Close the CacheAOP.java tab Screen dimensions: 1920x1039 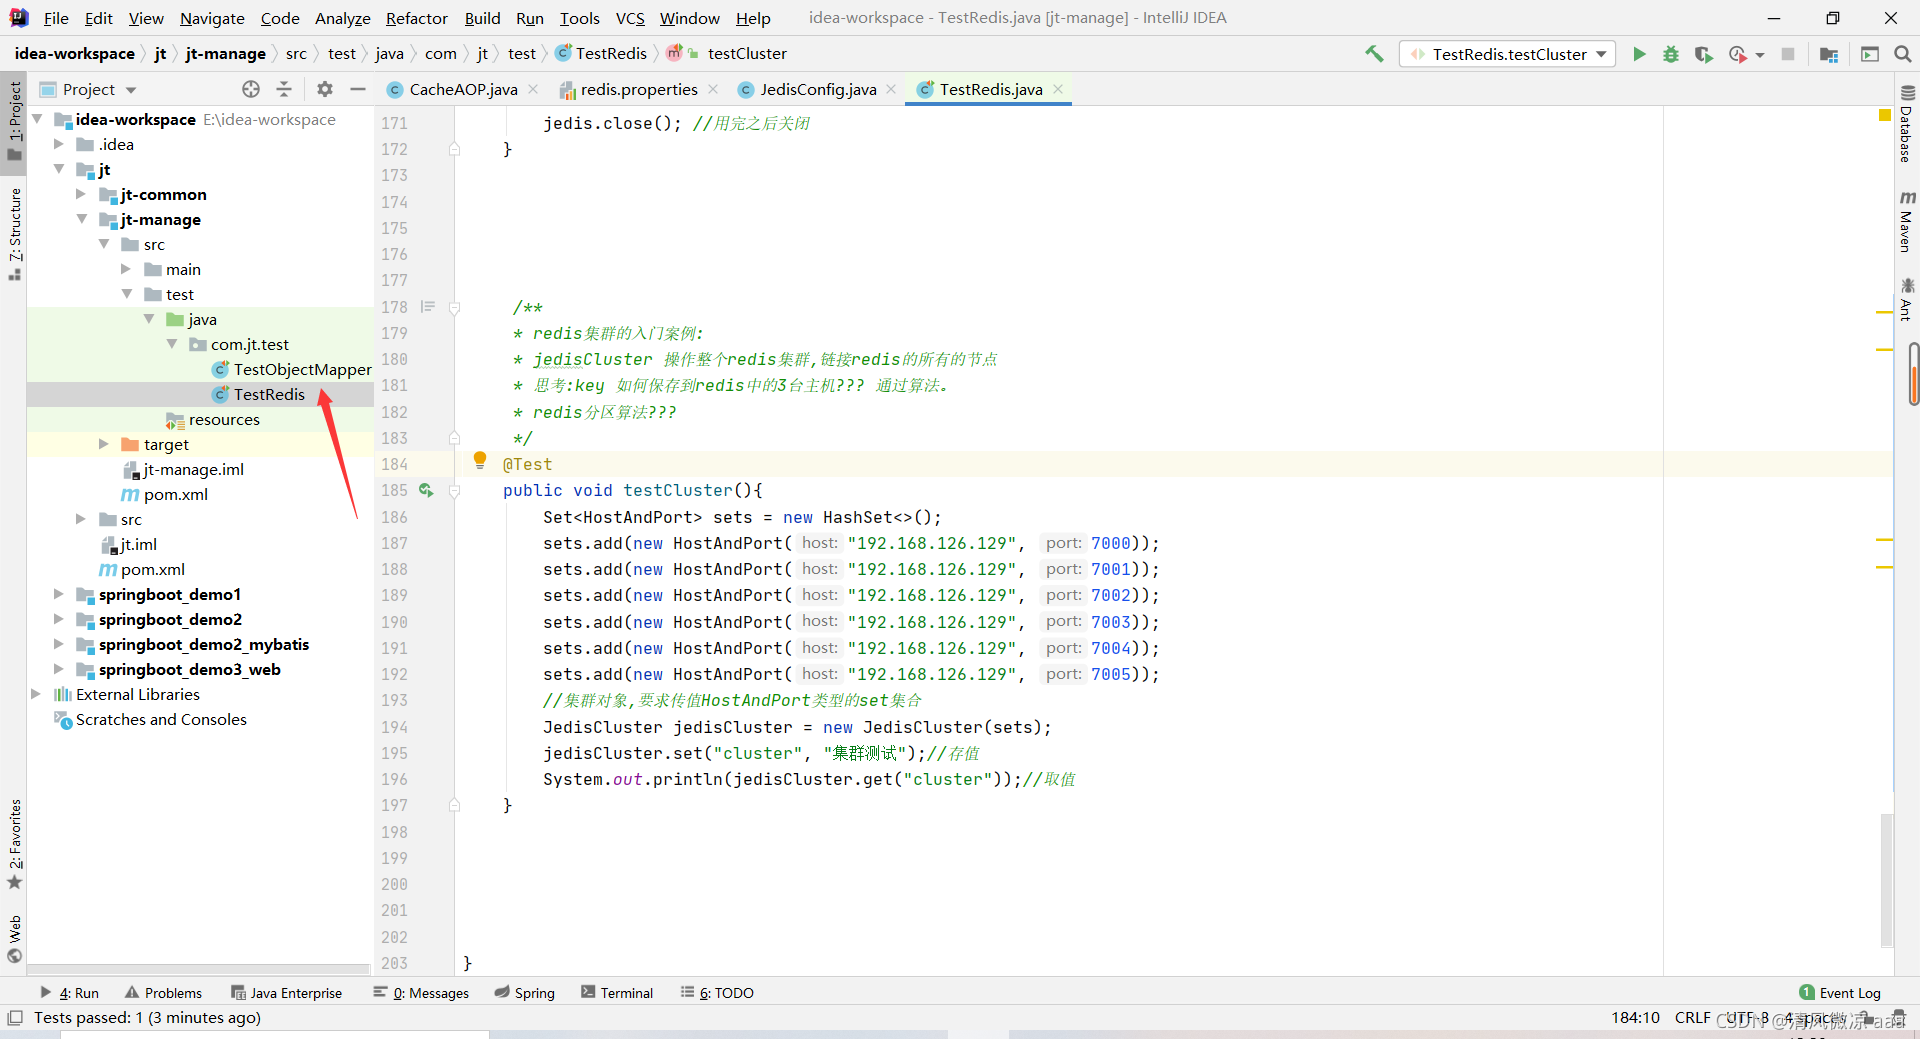tap(534, 89)
